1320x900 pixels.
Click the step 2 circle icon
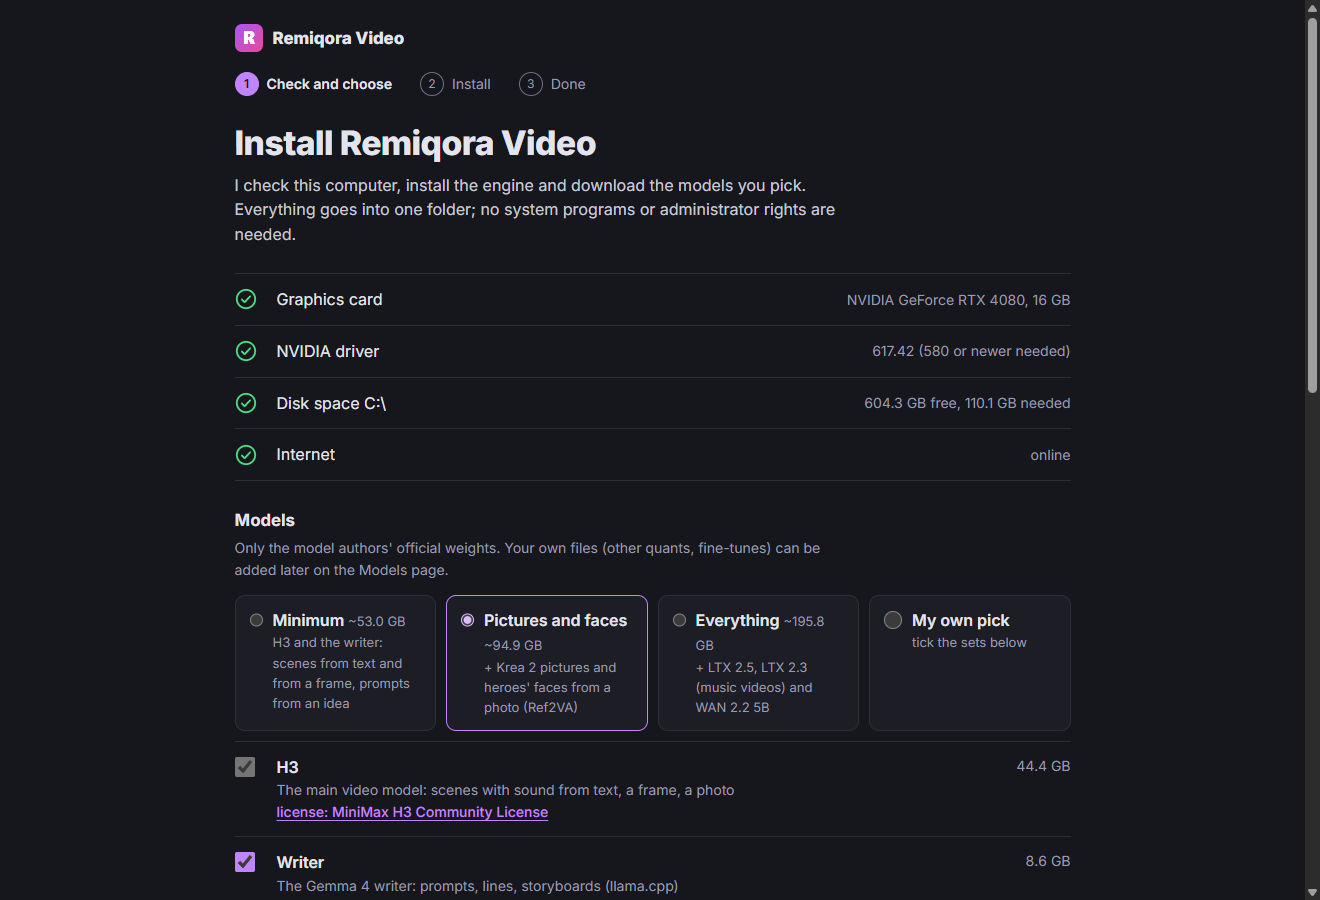point(432,84)
